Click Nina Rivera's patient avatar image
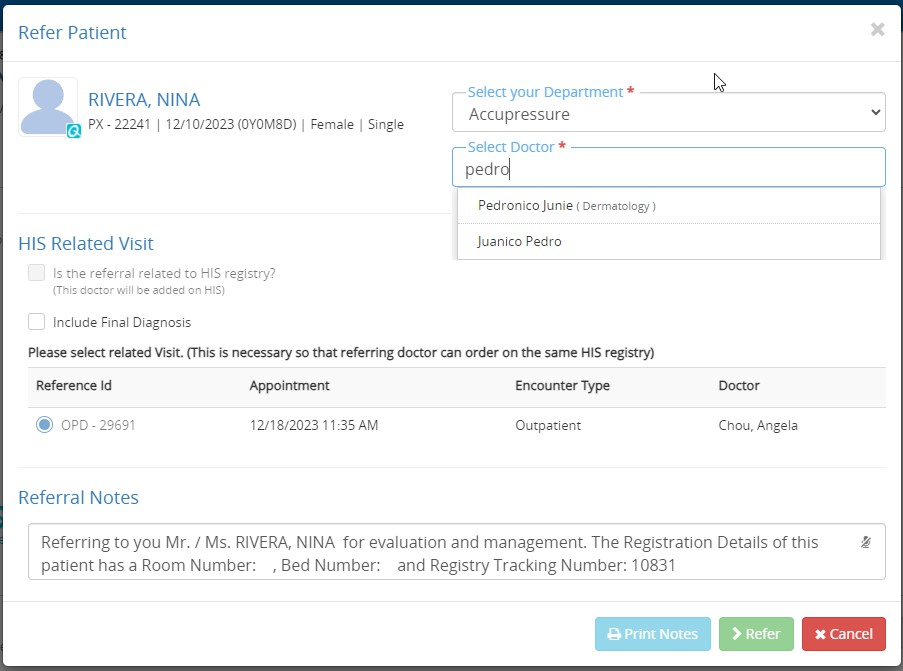The height and width of the screenshot is (671, 903). click(47, 106)
